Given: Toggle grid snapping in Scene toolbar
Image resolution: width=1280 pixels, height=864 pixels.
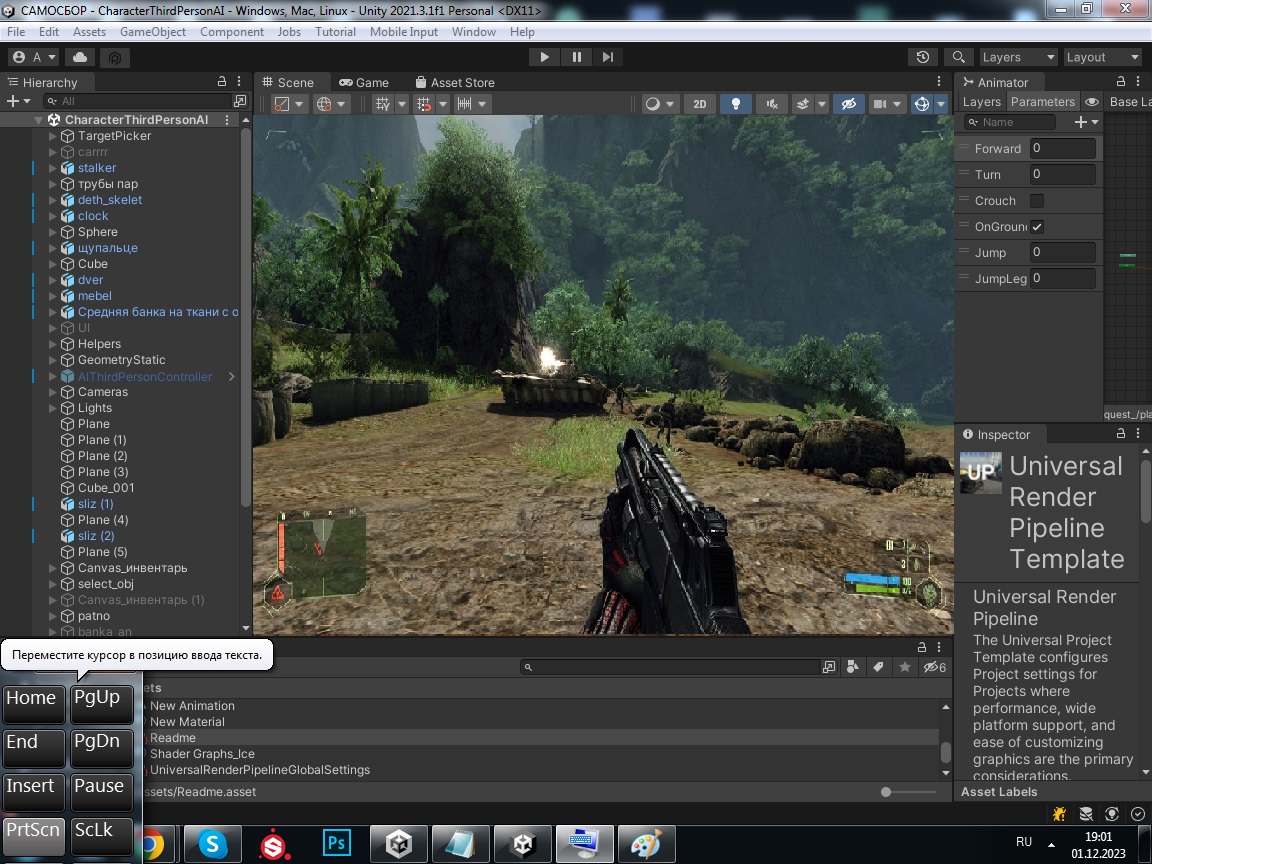Looking at the screenshot, I should pyautogui.click(x=424, y=104).
